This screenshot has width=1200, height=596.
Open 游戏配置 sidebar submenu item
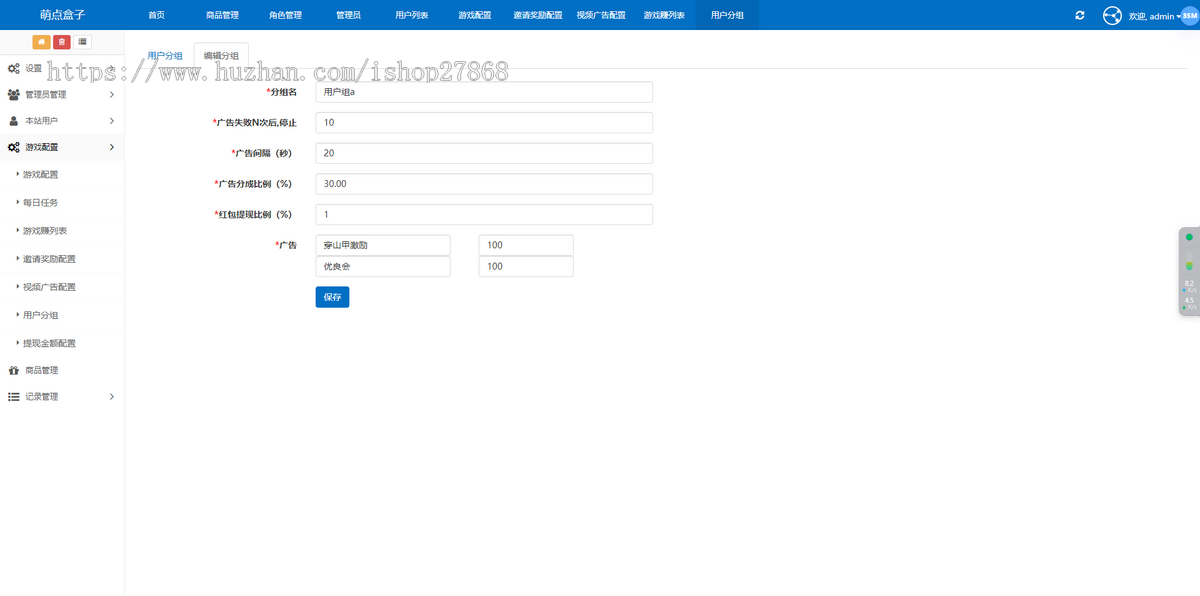[x=40, y=175]
